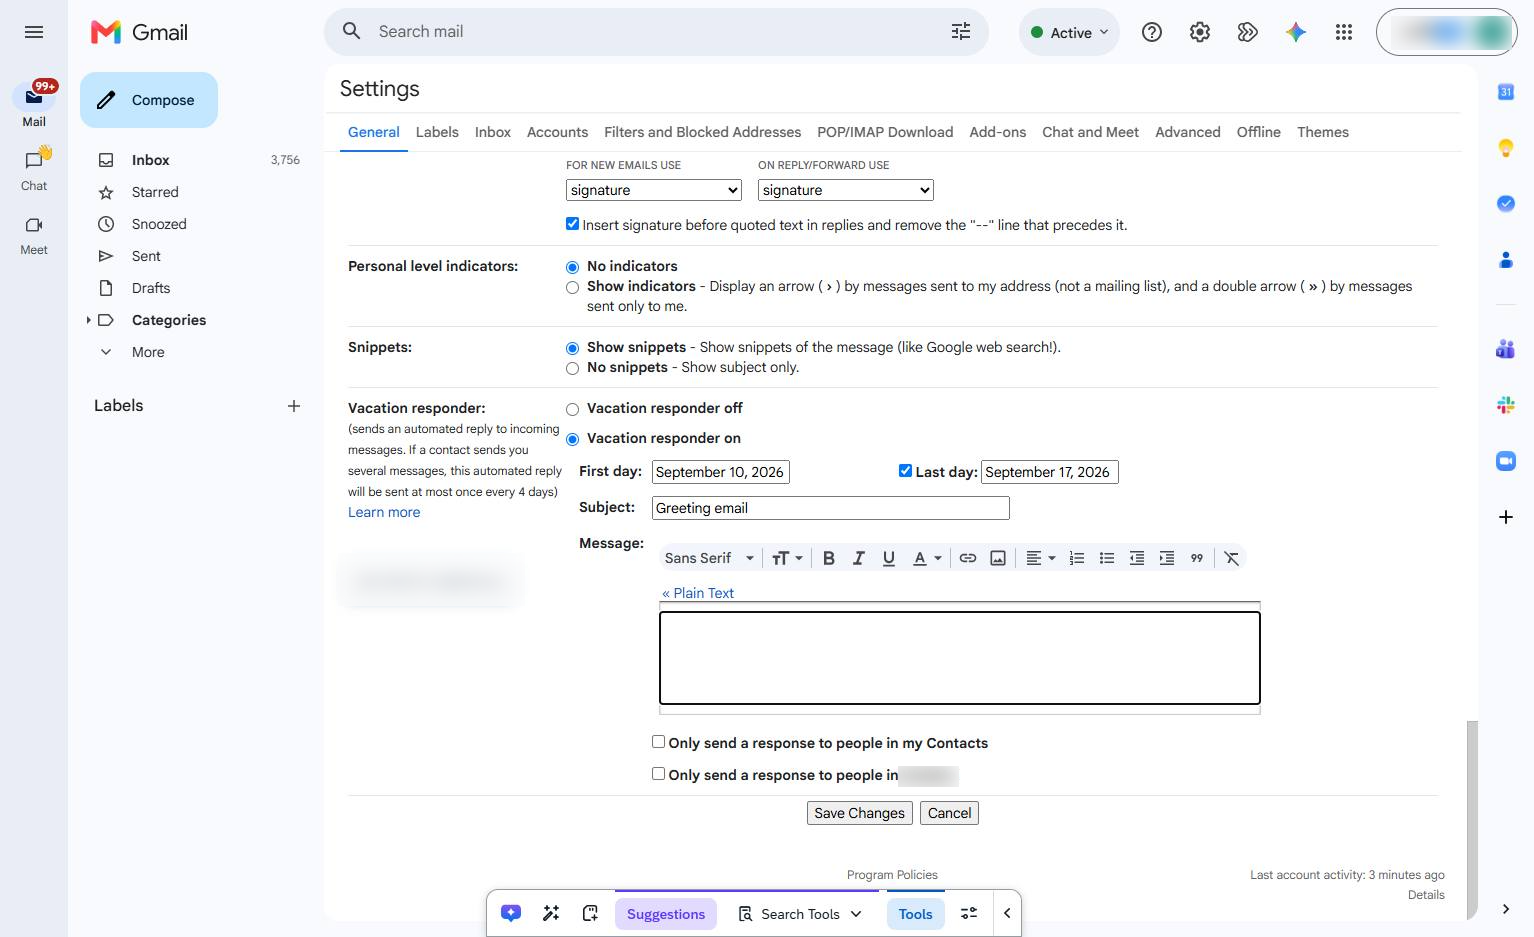Apply italic formatting in message toolbar
This screenshot has height=937, width=1534.
coord(858,558)
